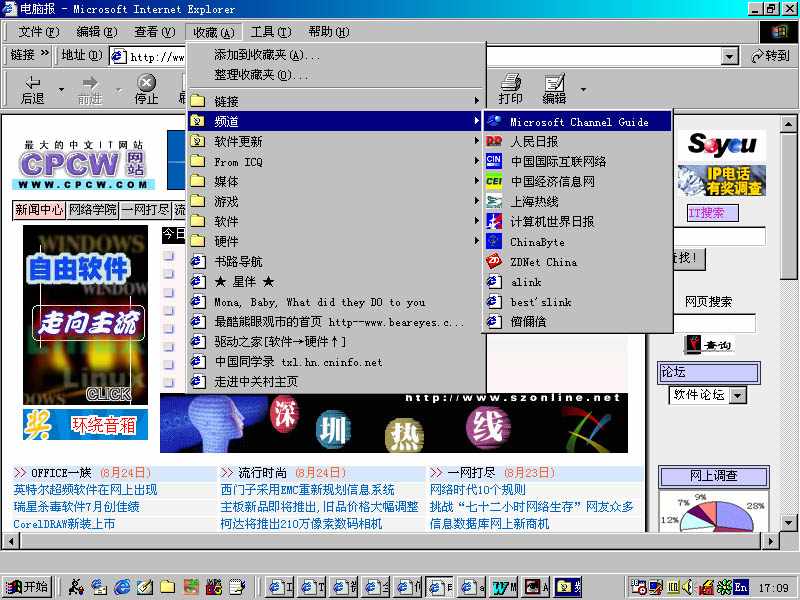Viewport: 800px width, 600px height.
Task: Click the taskbar volume speaker icon
Action: pyautogui.click(x=687, y=587)
